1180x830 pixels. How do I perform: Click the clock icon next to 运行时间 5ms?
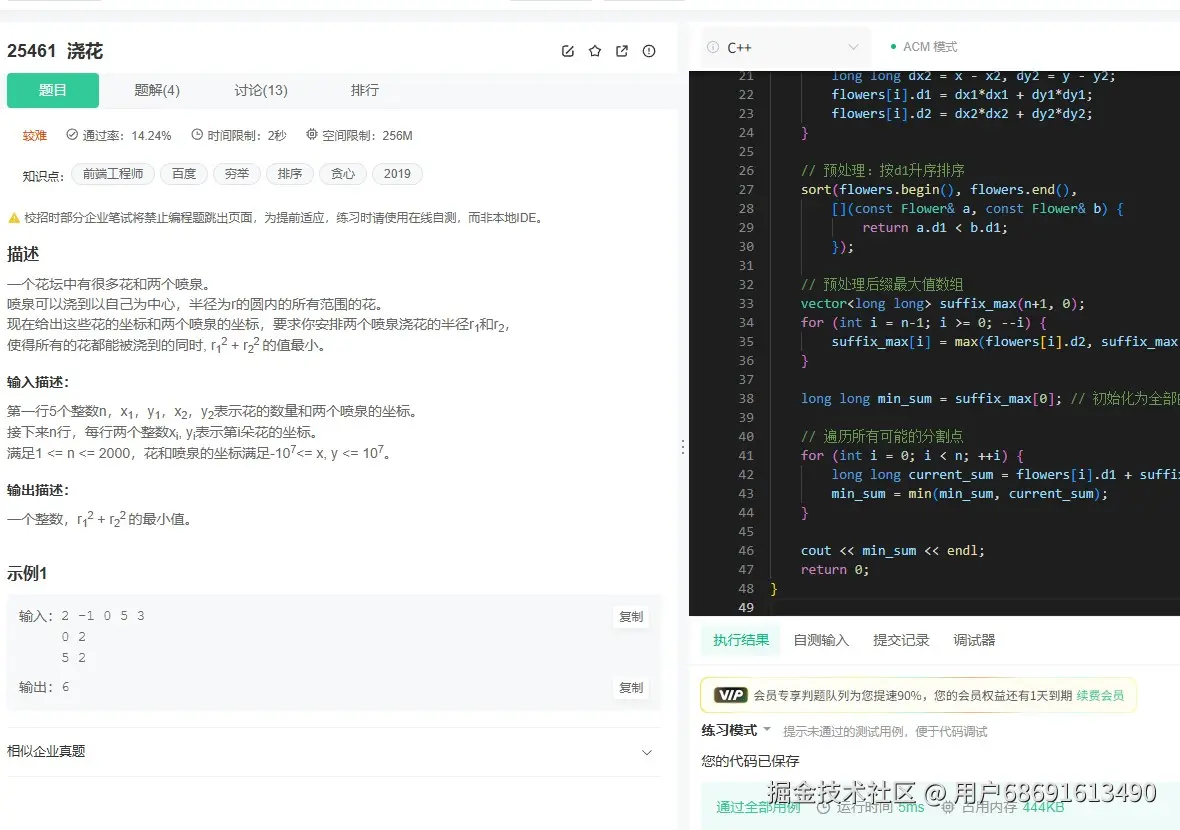point(822,809)
